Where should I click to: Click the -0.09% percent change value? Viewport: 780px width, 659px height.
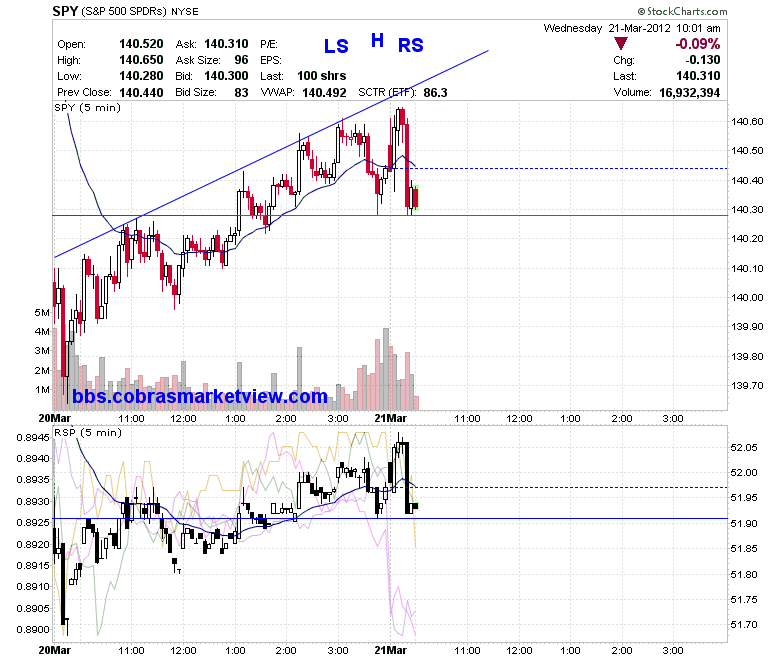697,44
